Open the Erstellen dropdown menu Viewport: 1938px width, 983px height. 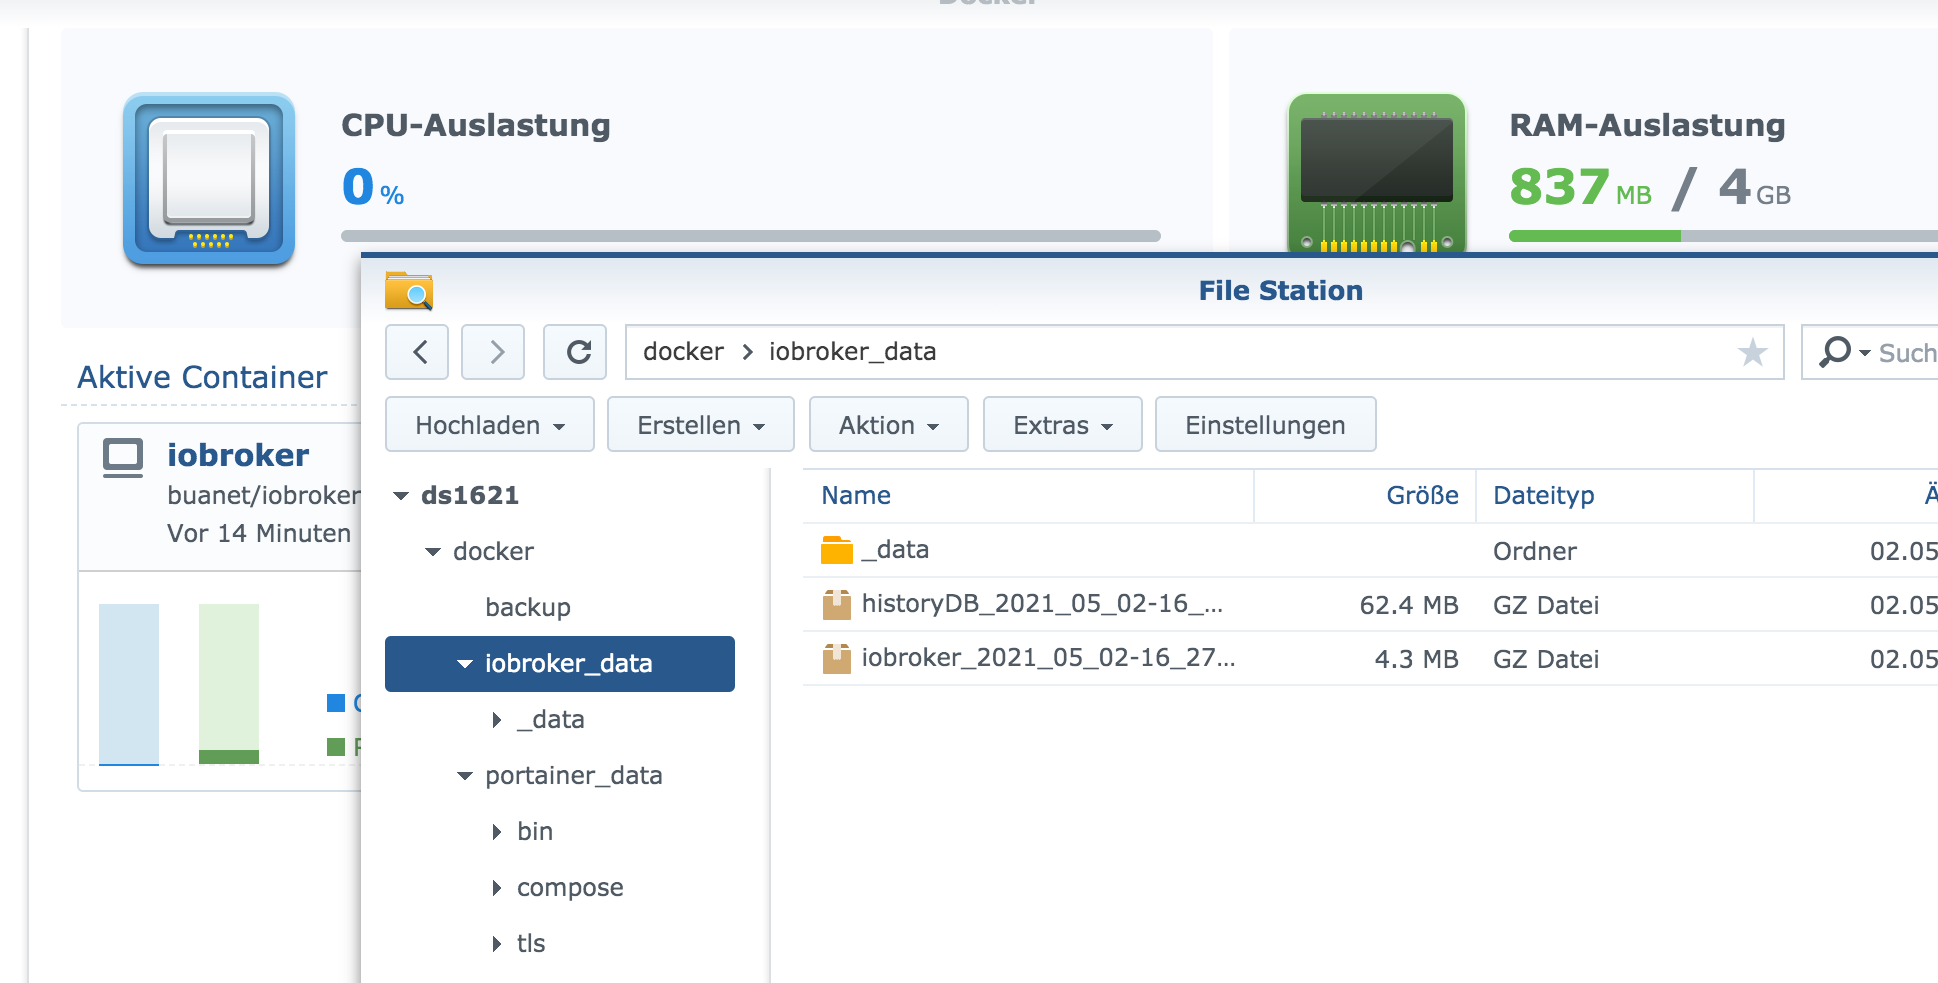pos(701,425)
